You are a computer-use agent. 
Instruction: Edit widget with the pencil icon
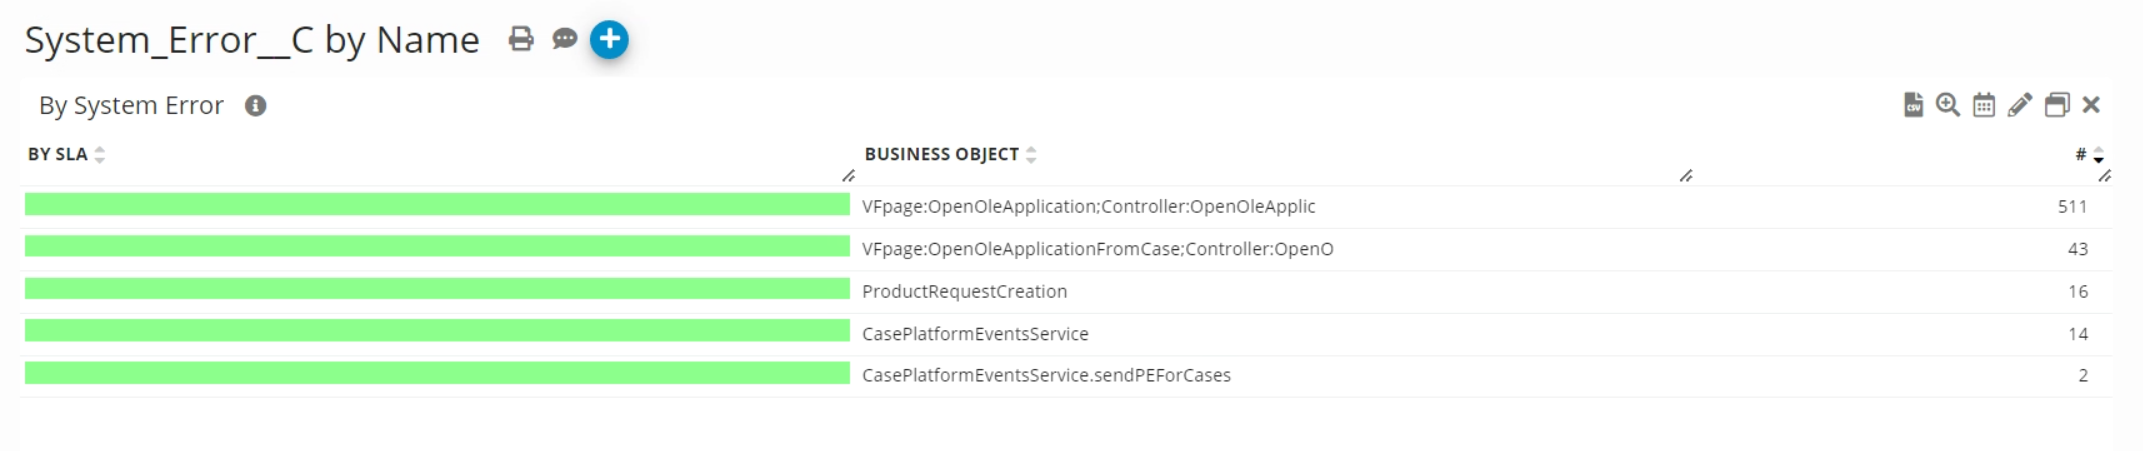tap(2020, 105)
